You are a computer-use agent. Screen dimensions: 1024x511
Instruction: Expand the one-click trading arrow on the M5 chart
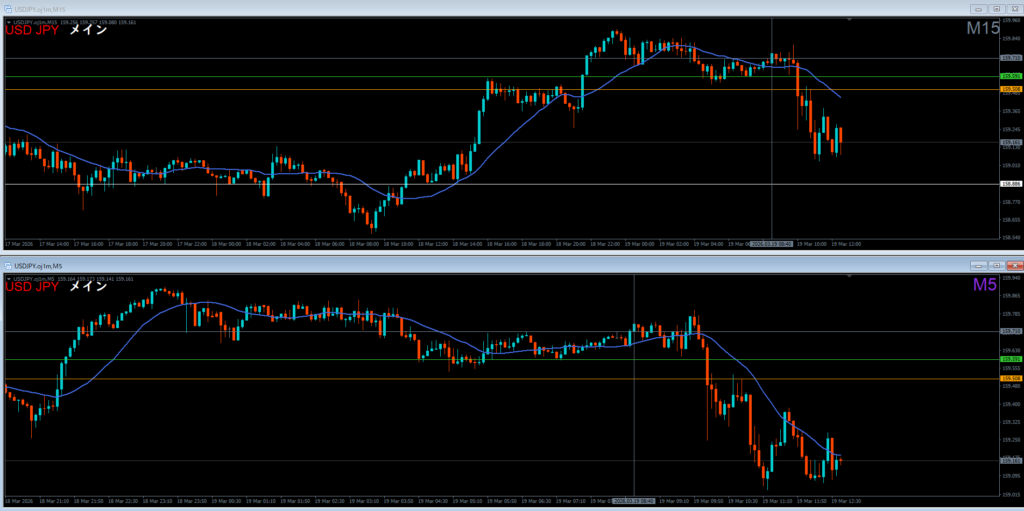[8, 277]
